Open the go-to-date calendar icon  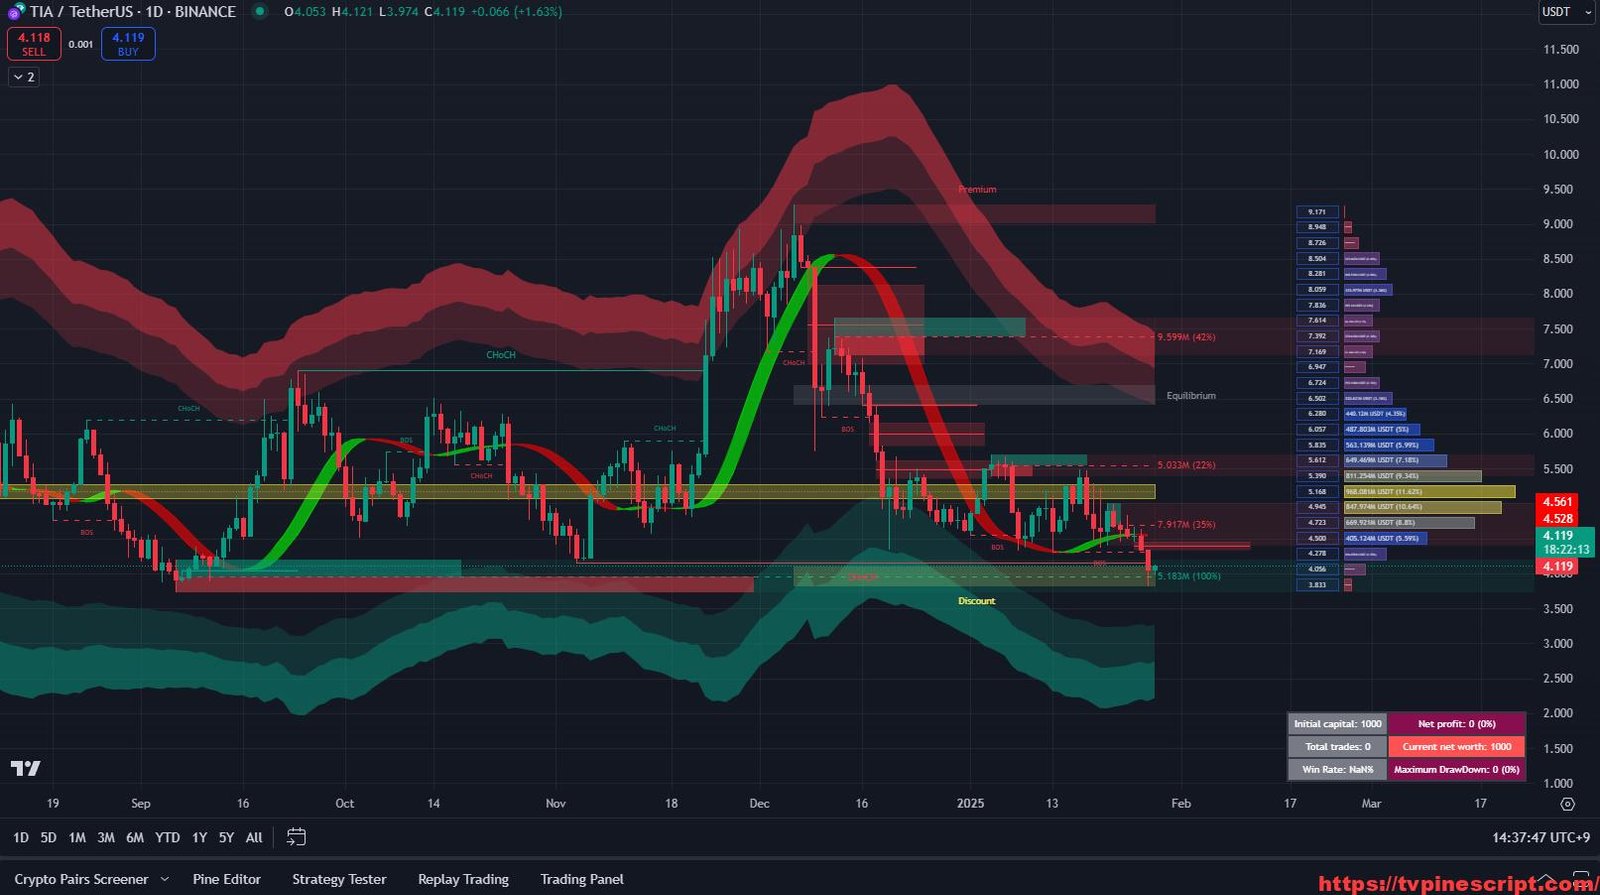click(296, 837)
